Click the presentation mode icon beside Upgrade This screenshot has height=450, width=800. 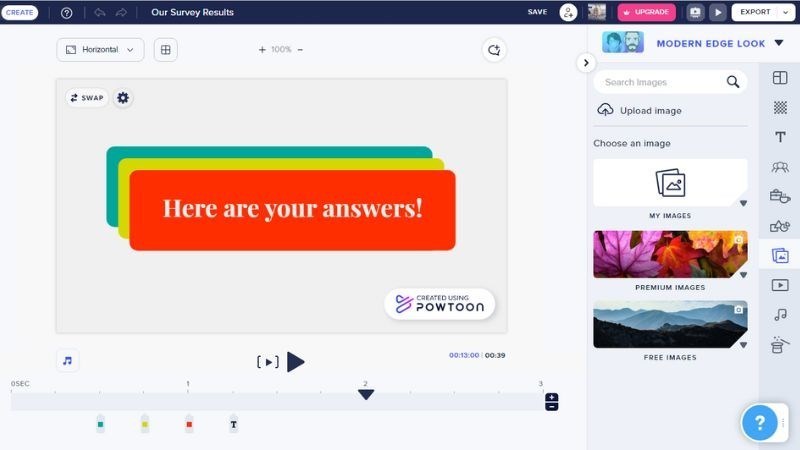click(x=695, y=12)
